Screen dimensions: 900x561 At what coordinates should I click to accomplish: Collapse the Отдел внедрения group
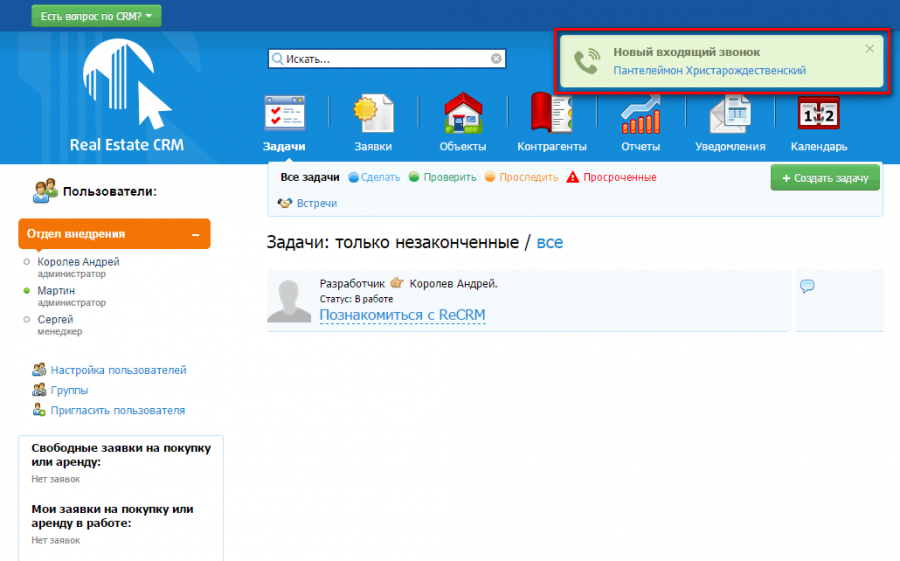tap(196, 234)
